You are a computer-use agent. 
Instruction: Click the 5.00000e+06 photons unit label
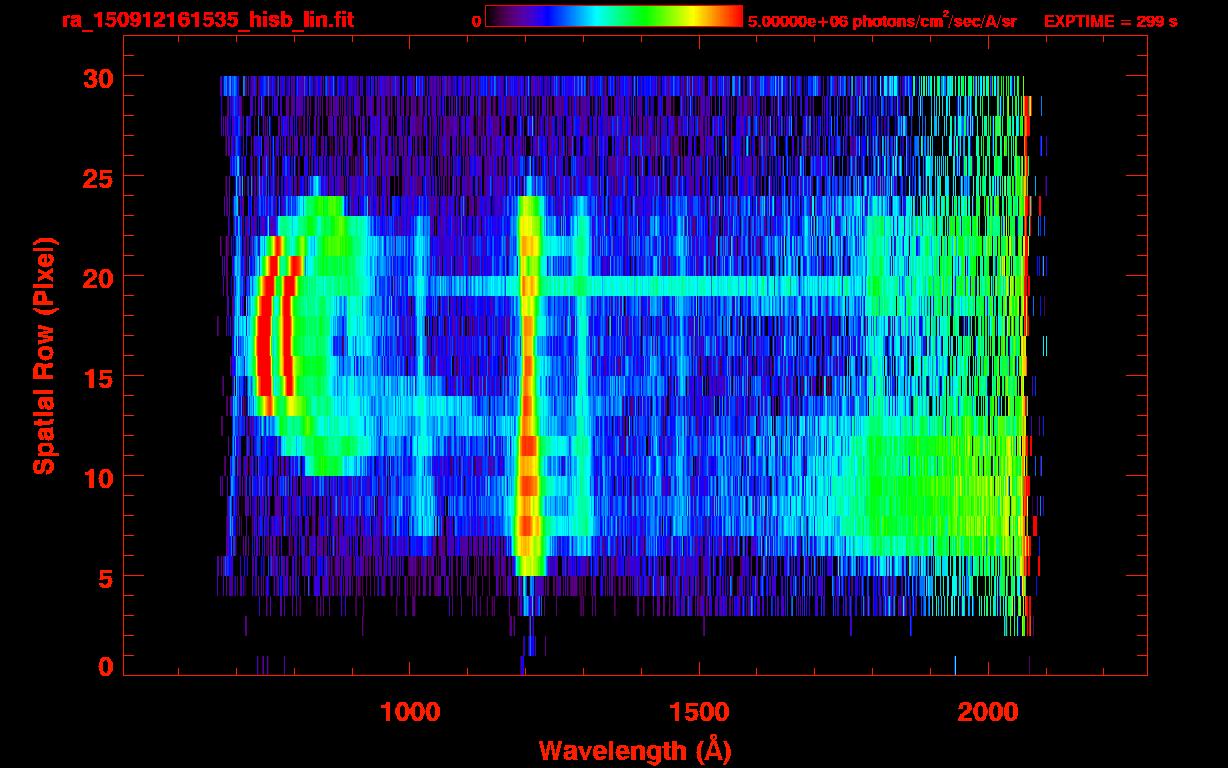[x=882, y=20]
